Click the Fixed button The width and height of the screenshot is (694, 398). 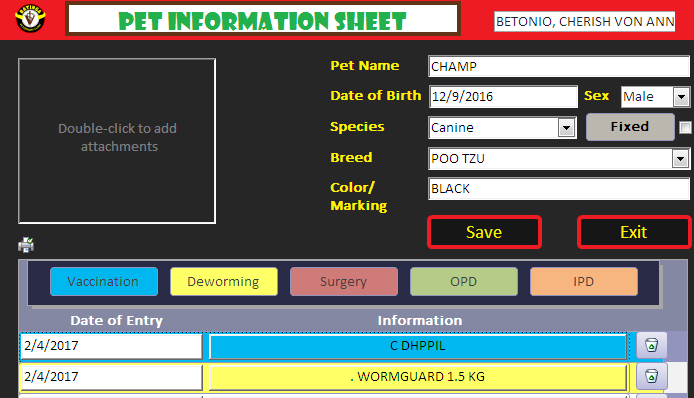[x=630, y=127]
